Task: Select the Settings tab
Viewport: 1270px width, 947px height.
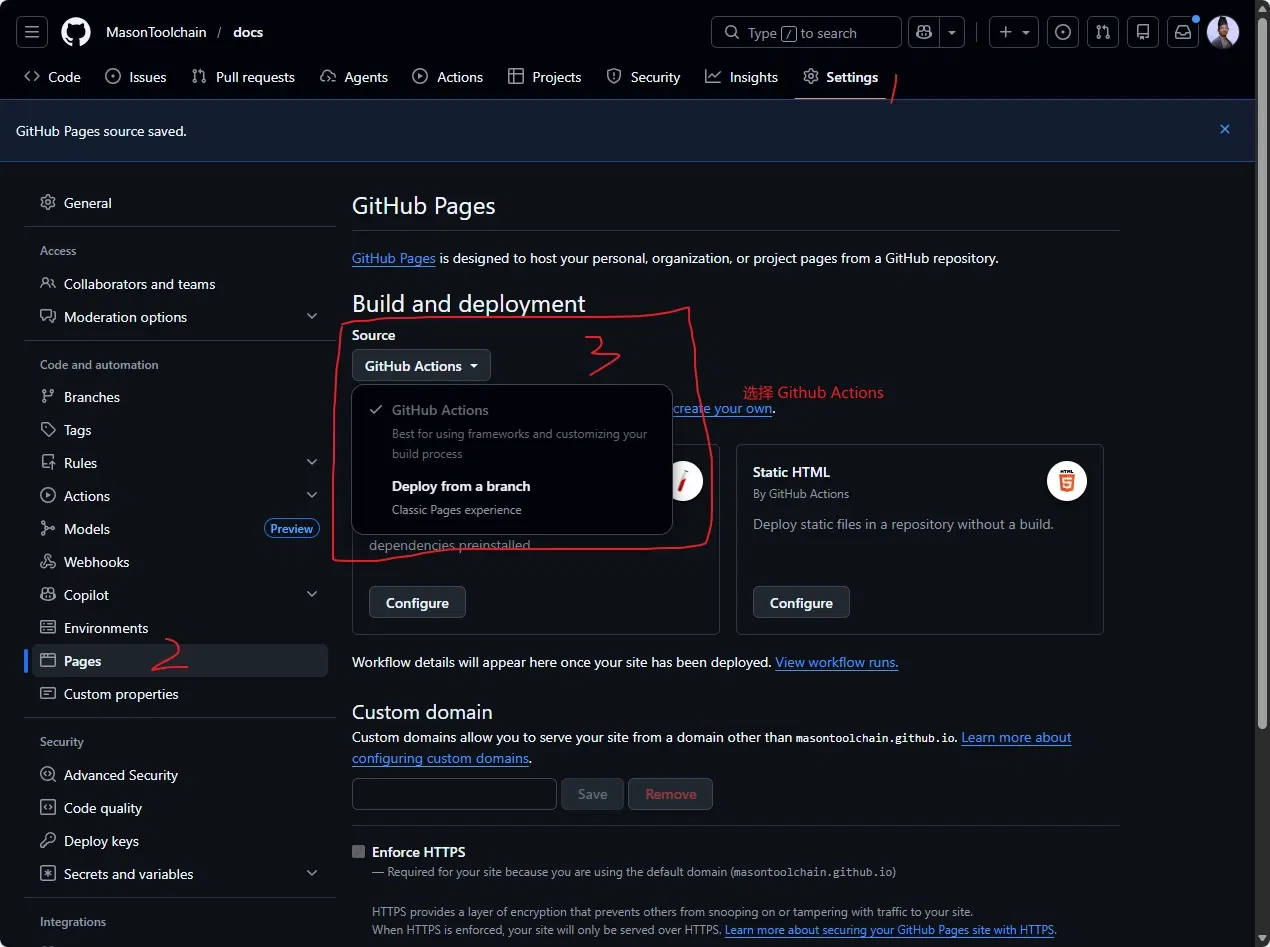Action: click(840, 77)
